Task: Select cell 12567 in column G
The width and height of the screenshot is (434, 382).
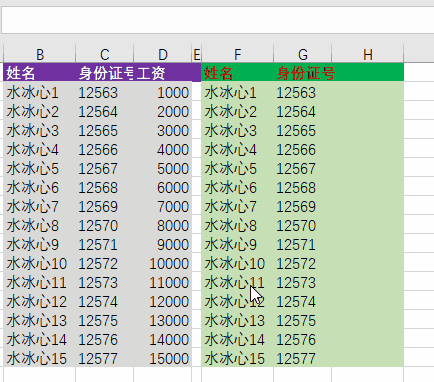Action: pyautogui.click(x=303, y=168)
